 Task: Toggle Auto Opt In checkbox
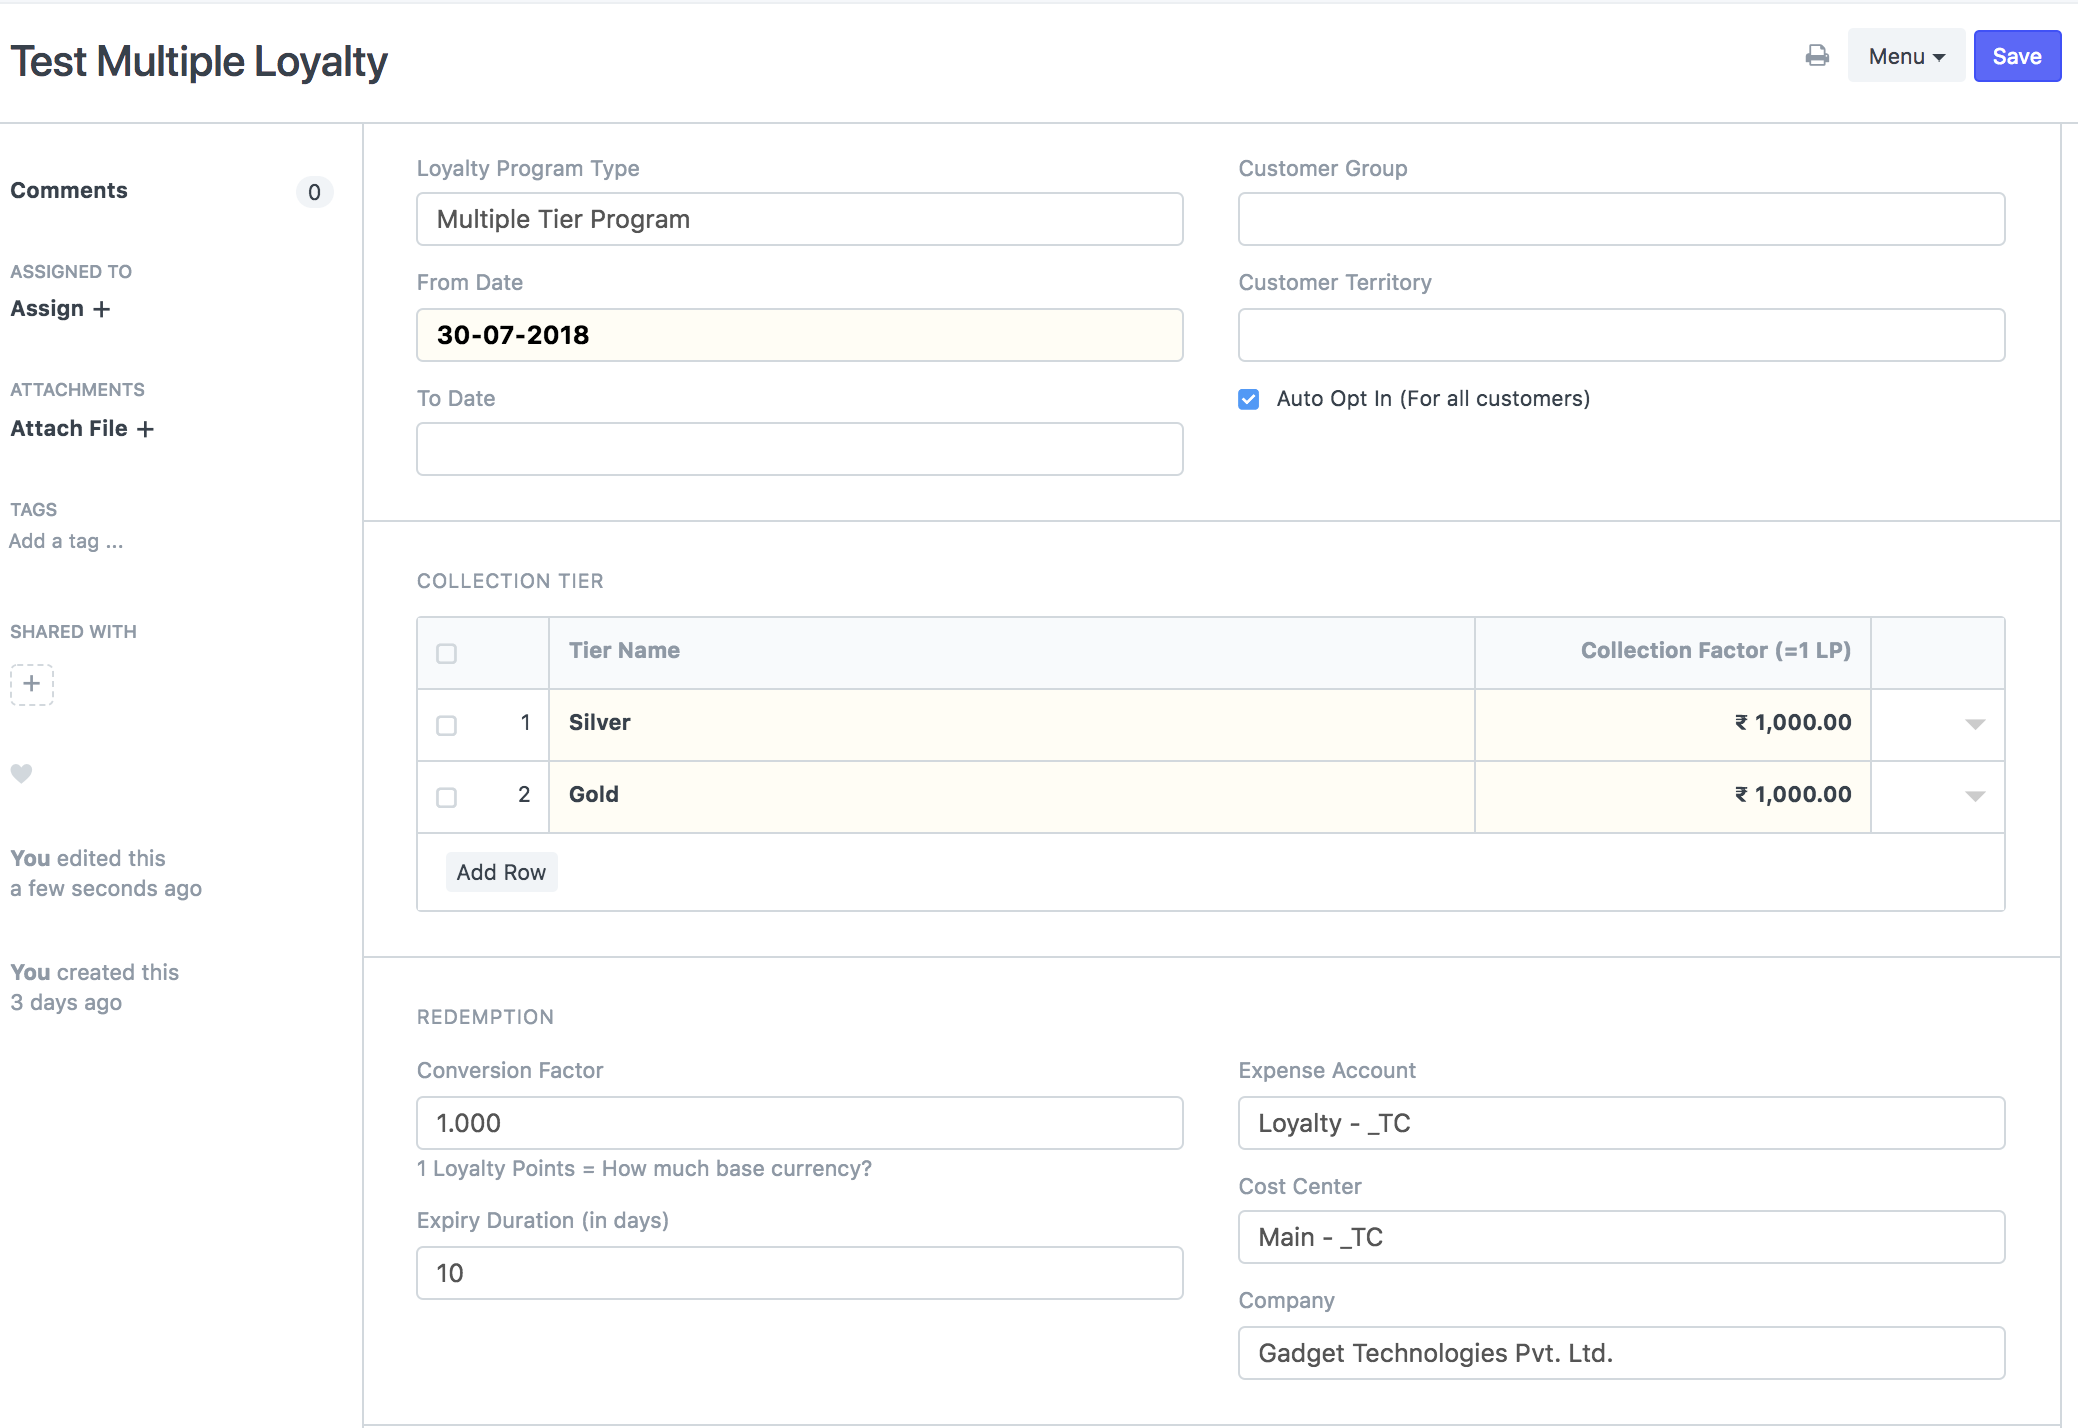pyautogui.click(x=1248, y=399)
